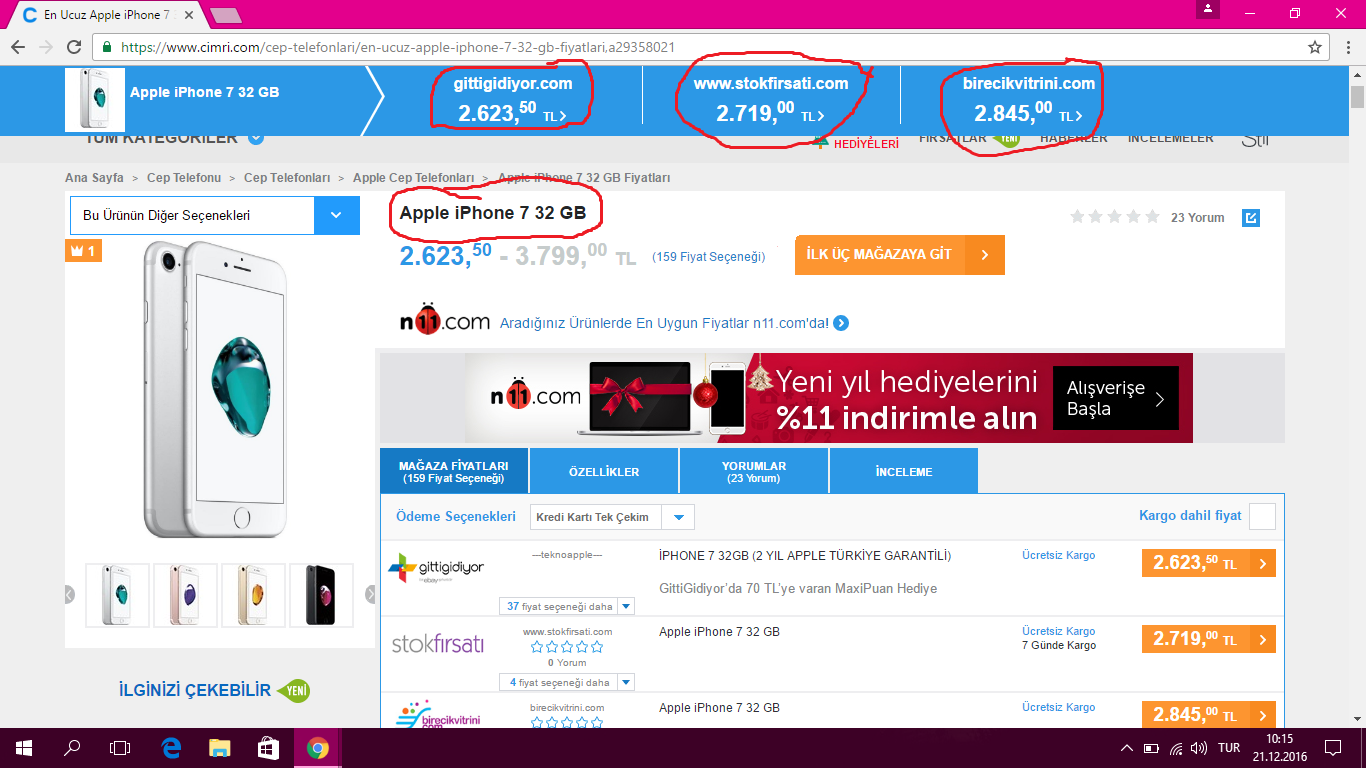The height and width of the screenshot is (768, 1366).
Task: Open the Windows Start menu
Action: click(24, 748)
